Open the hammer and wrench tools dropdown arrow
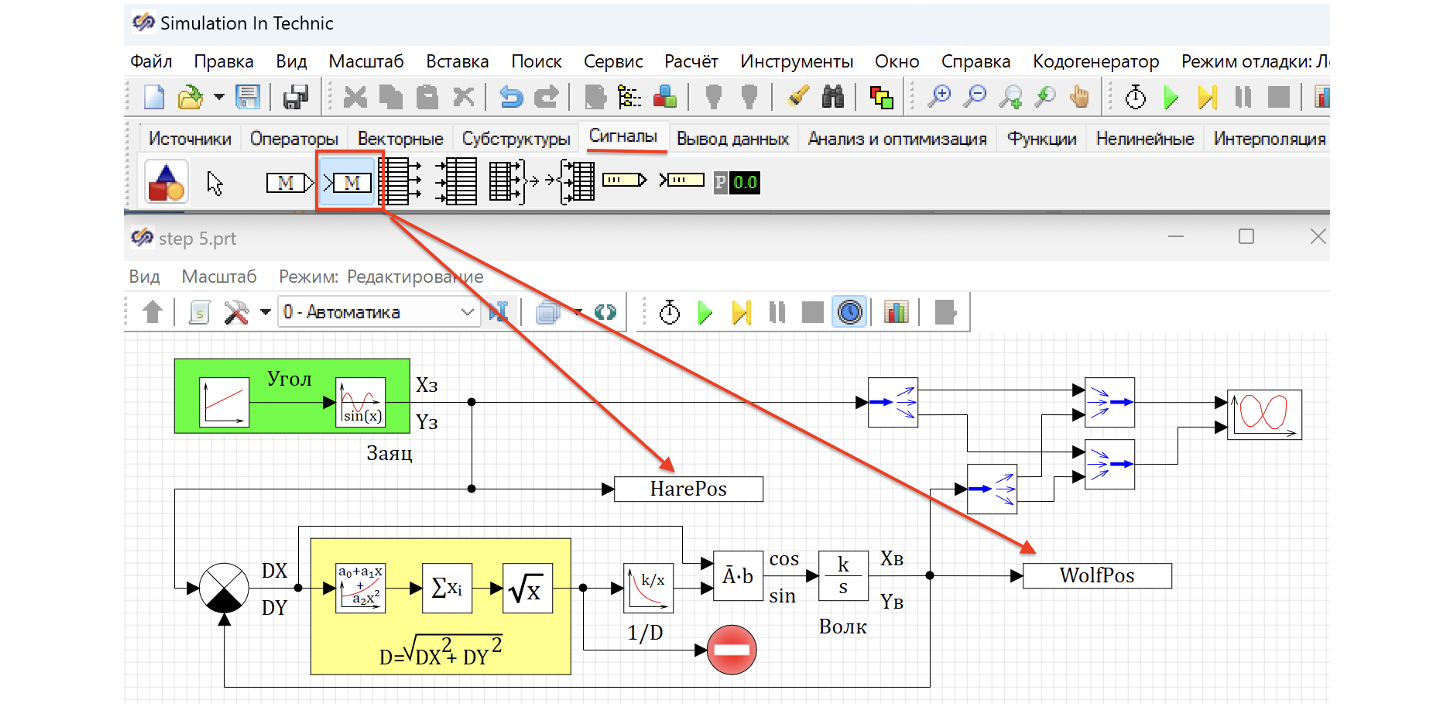Image resolution: width=1442 pixels, height=704 pixels. coord(265,312)
